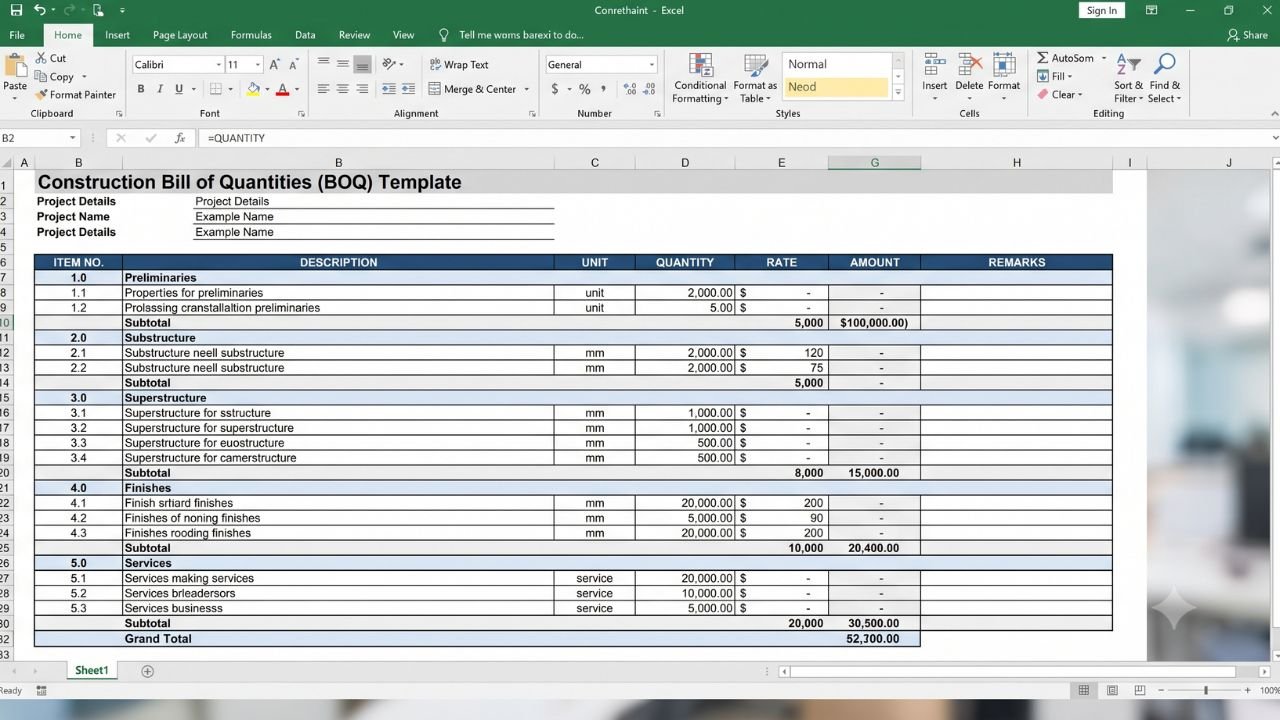Increase the font size
This screenshot has width=1280, height=720.
275,65
